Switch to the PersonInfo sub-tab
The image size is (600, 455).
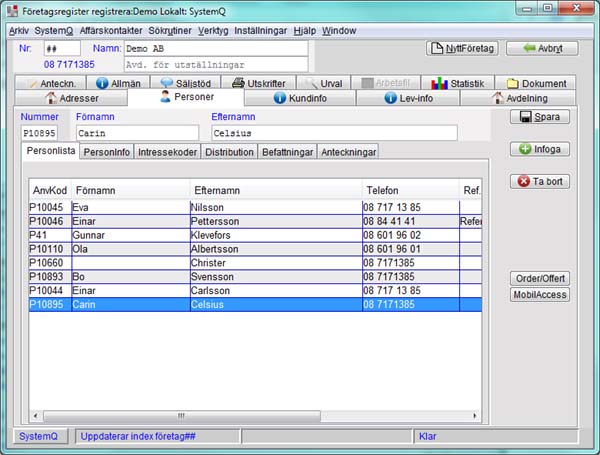tap(107, 152)
